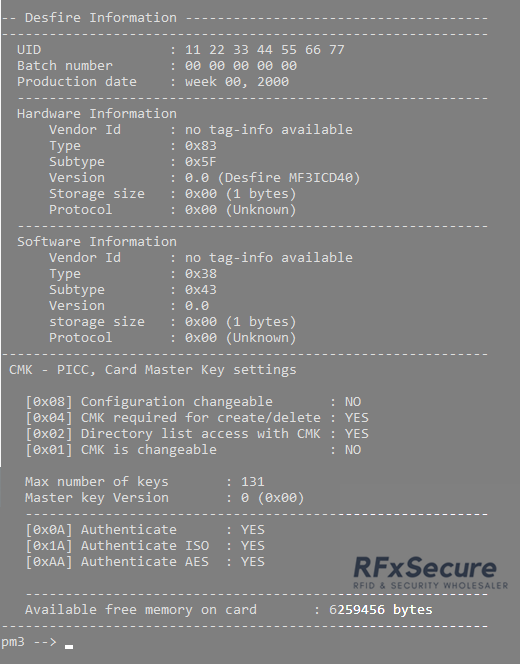The width and height of the screenshot is (520, 664).
Task: Click the Desfire Information header
Action: [x=101, y=18]
